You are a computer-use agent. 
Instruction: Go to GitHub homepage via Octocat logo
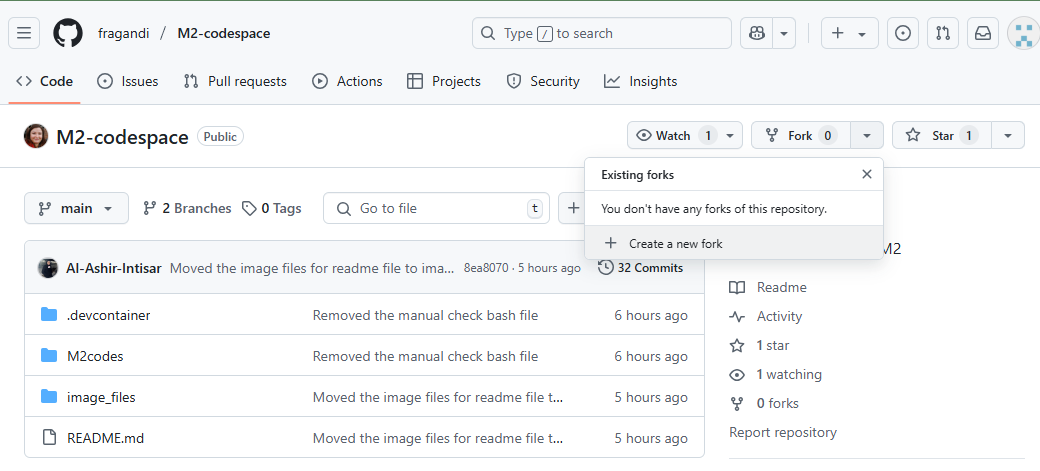68,33
